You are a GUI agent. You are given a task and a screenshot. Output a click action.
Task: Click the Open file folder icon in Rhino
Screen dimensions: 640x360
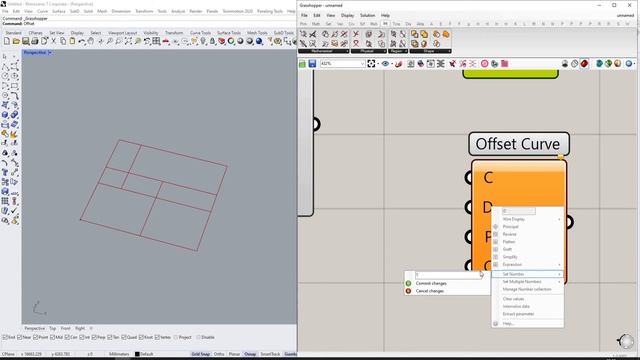(x=16, y=41)
